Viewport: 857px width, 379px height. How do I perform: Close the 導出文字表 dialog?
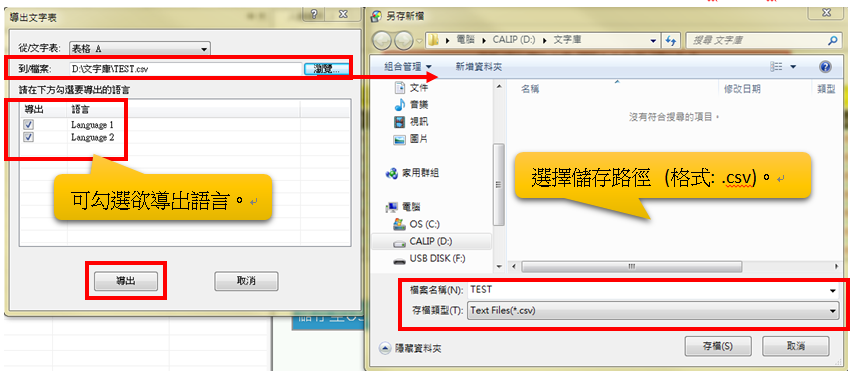coord(343,15)
